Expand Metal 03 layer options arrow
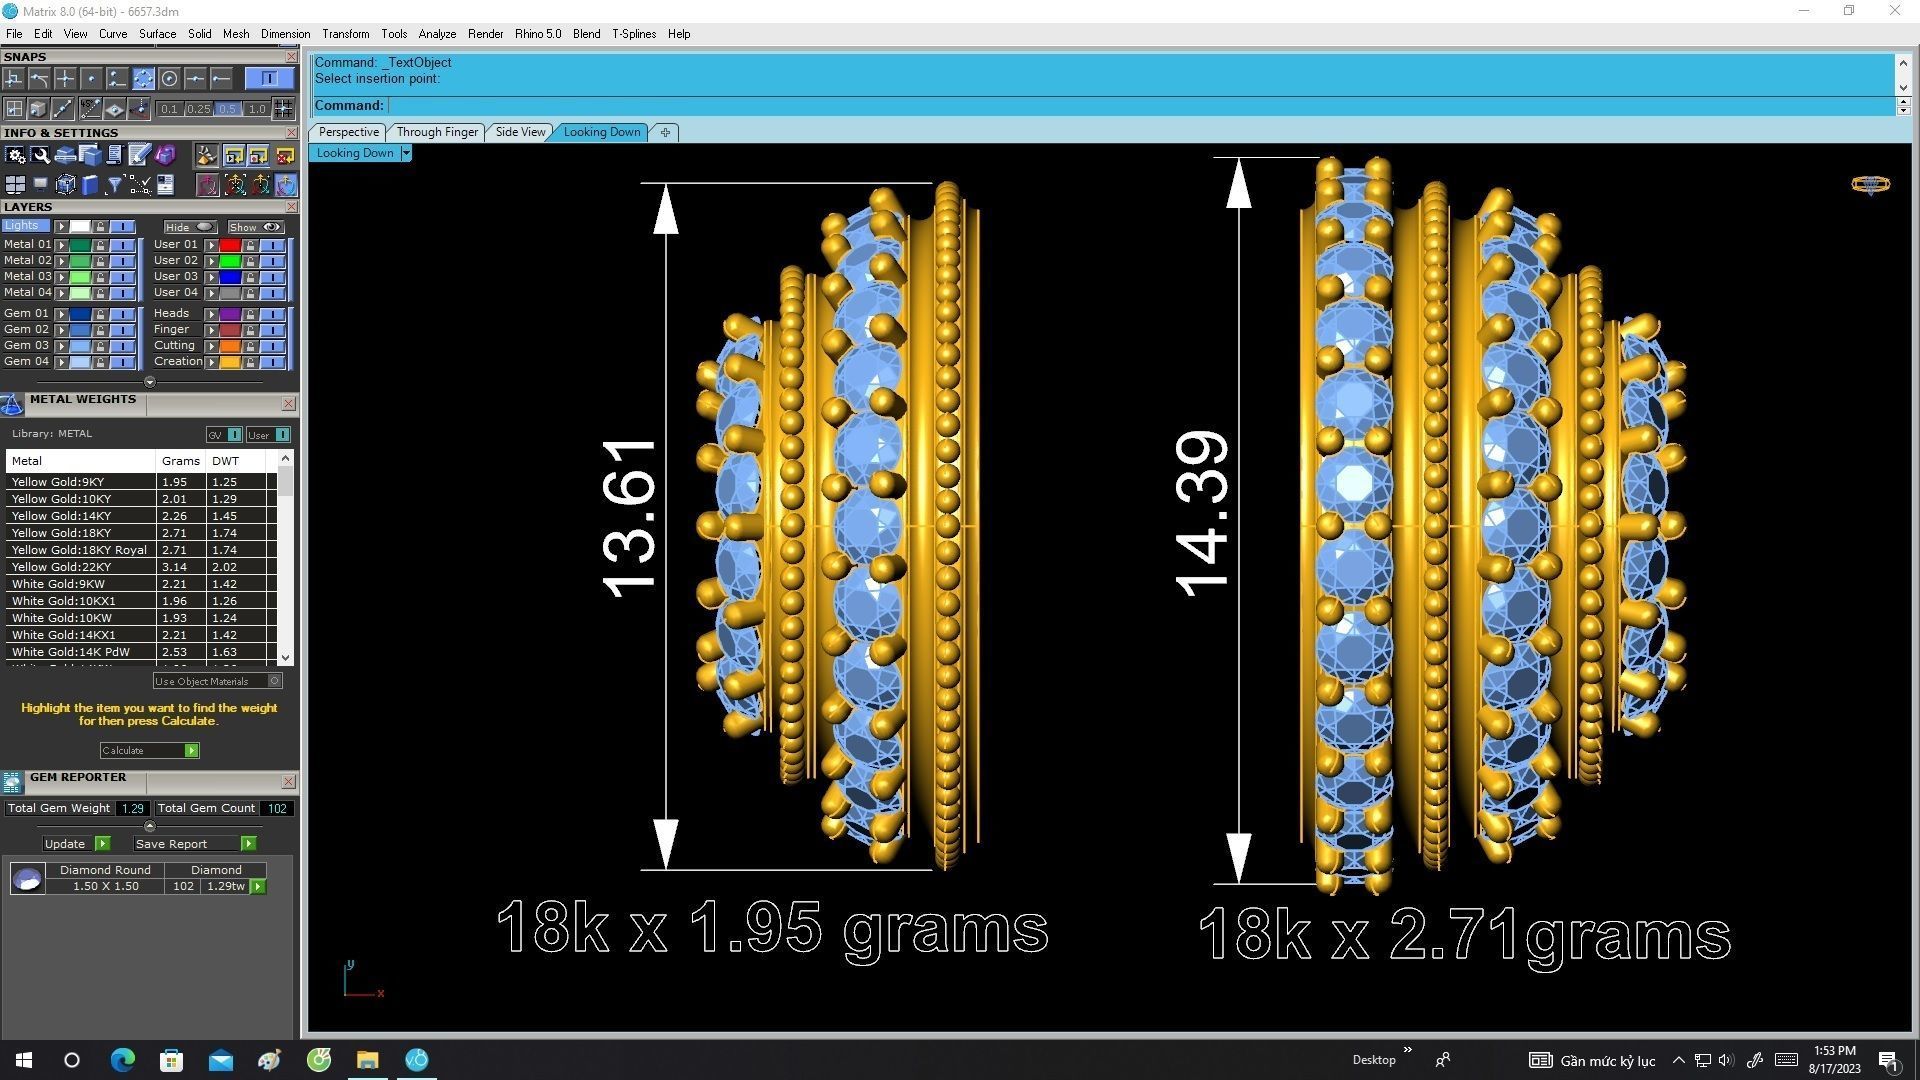 [61, 277]
